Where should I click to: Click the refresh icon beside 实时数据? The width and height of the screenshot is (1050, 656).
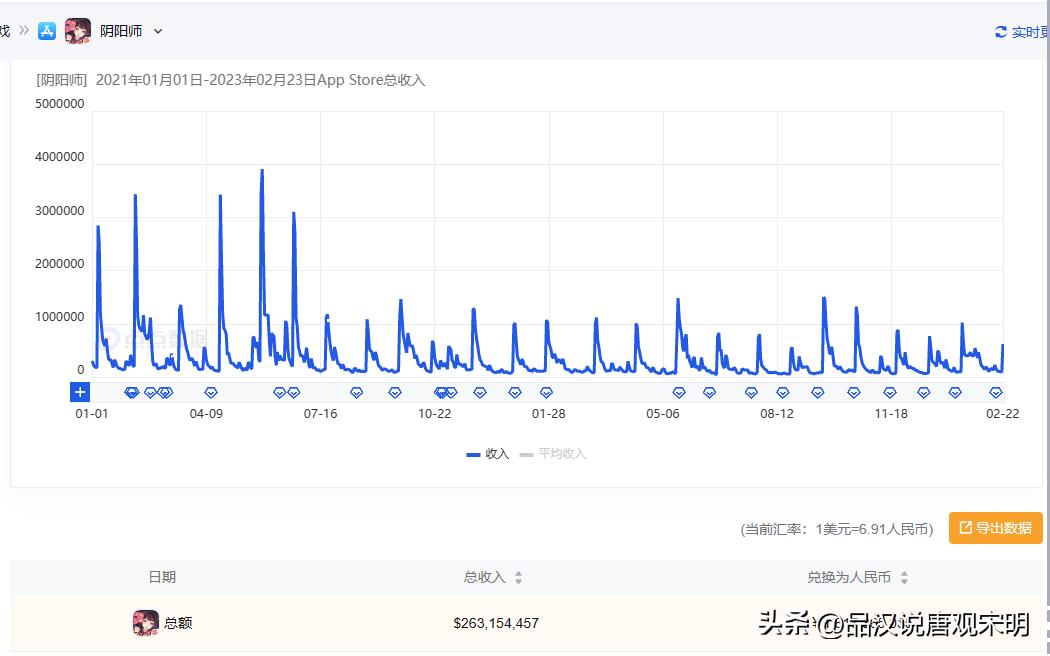coord(1000,31)
